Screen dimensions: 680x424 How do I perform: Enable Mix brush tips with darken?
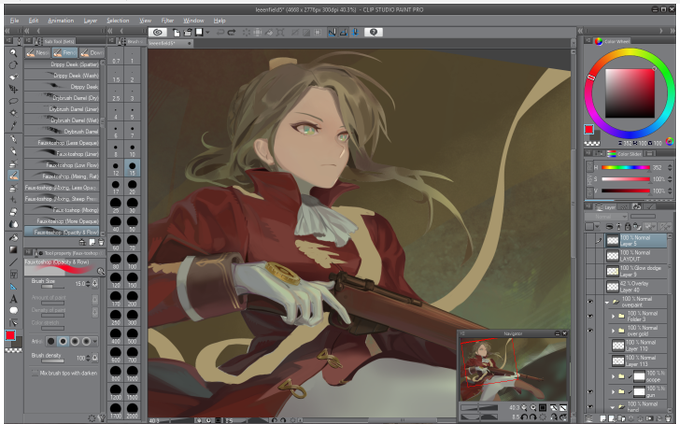click(x=35, y=373)
